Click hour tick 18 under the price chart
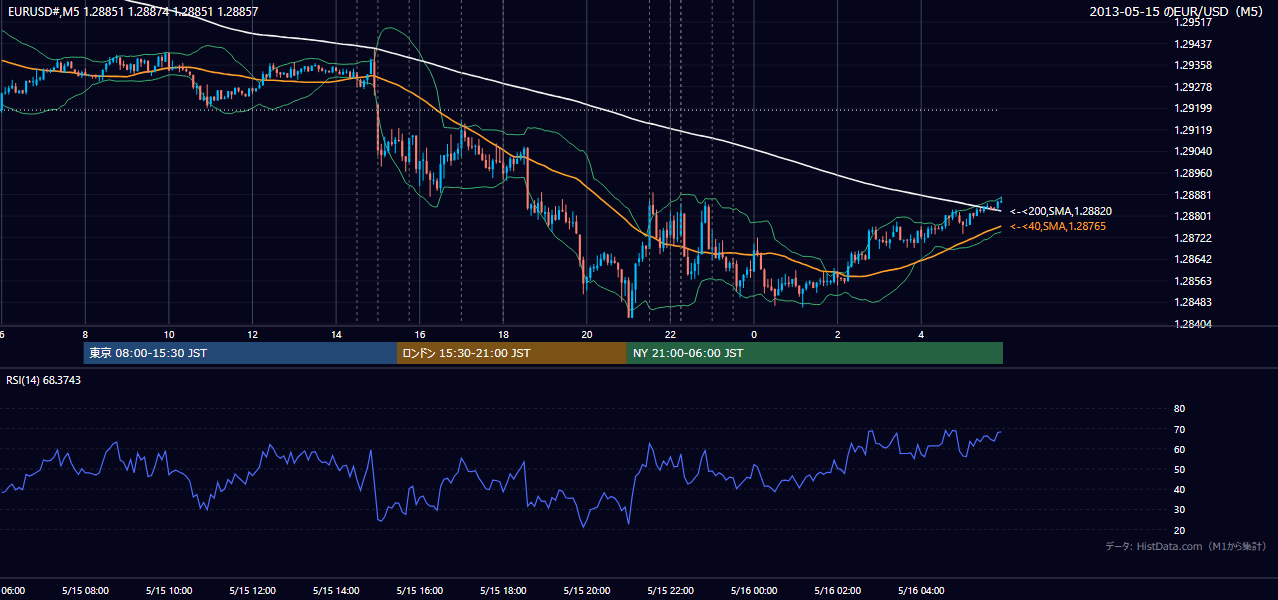Screen dimensions: 1278x600 point(503,335)
